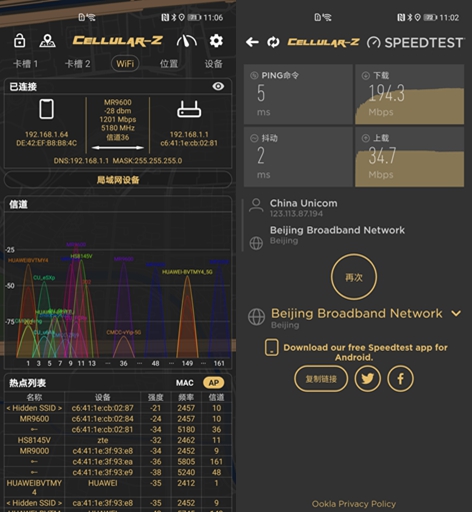
Task: Expand server selector chevron
Action: point(456,313)
